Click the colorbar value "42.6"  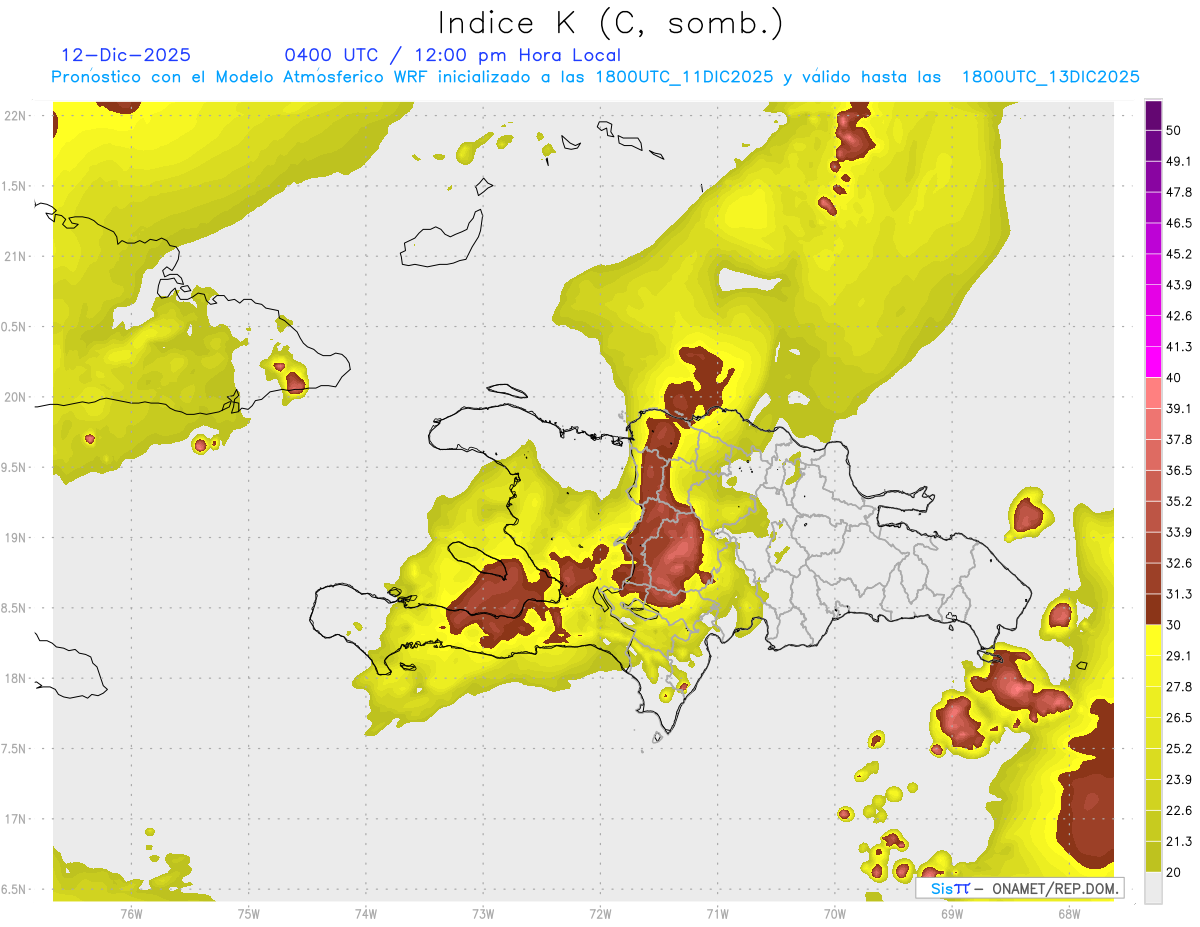click(x=1179, y=316)
